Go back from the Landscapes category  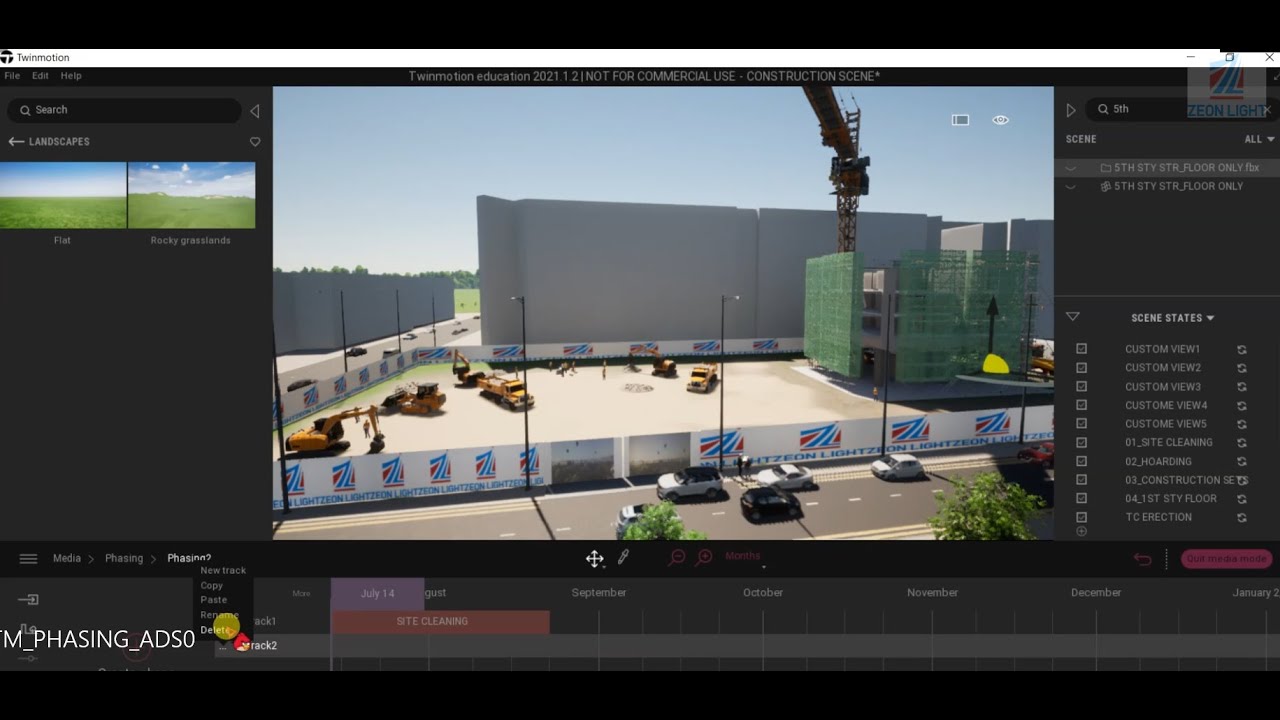coord(16,142)
